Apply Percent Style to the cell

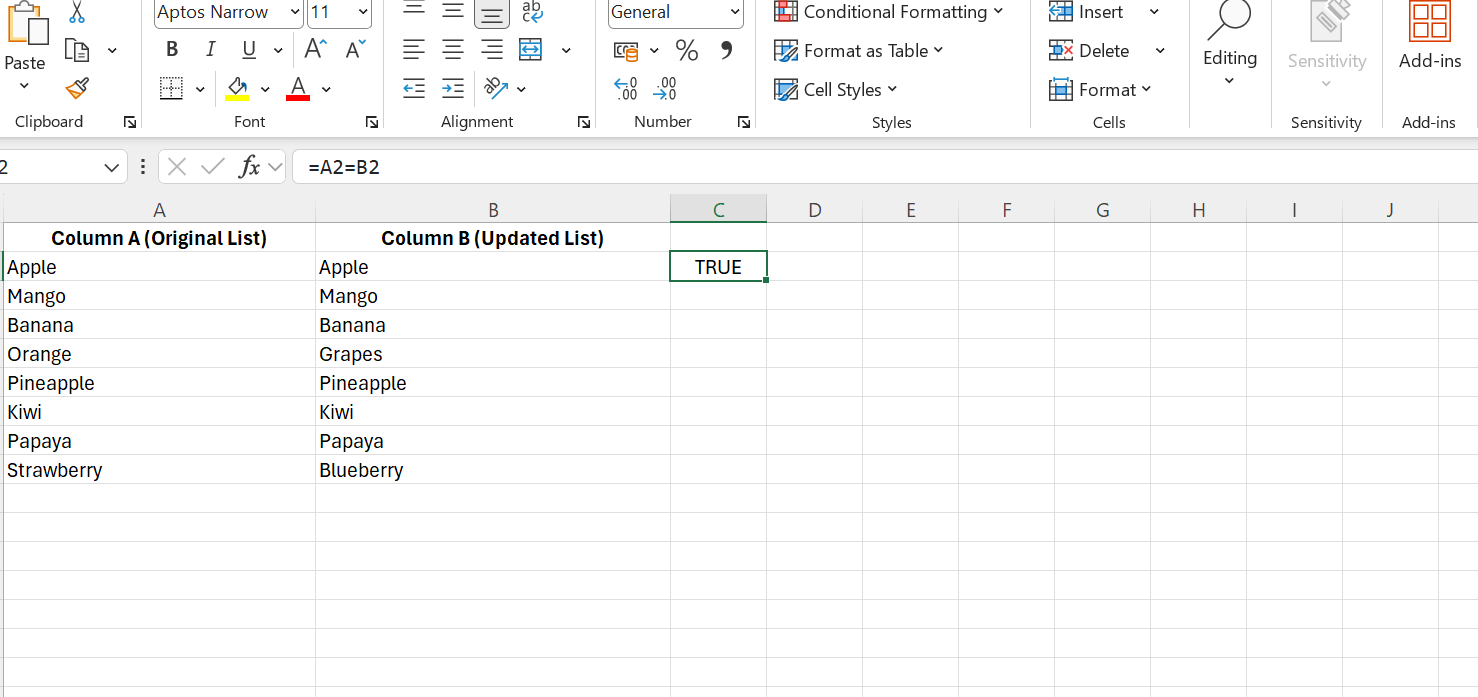pos(687,50)
